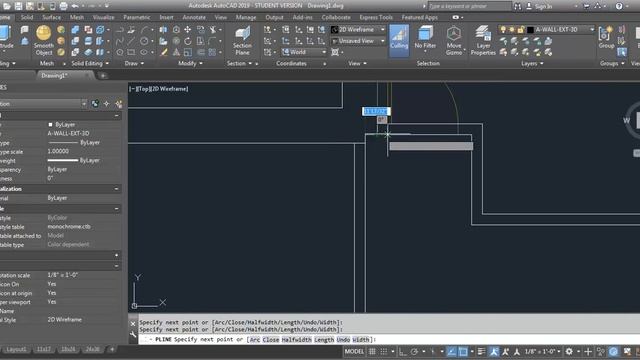Click the Undo option in command line
The width and height of the screenshot is (640, 360).
pos(343,340)
